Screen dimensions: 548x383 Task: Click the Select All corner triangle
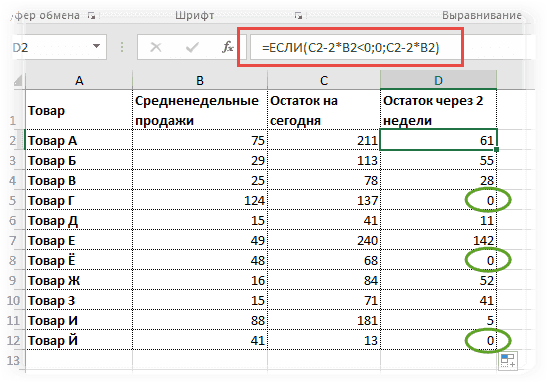pos(19,81)
